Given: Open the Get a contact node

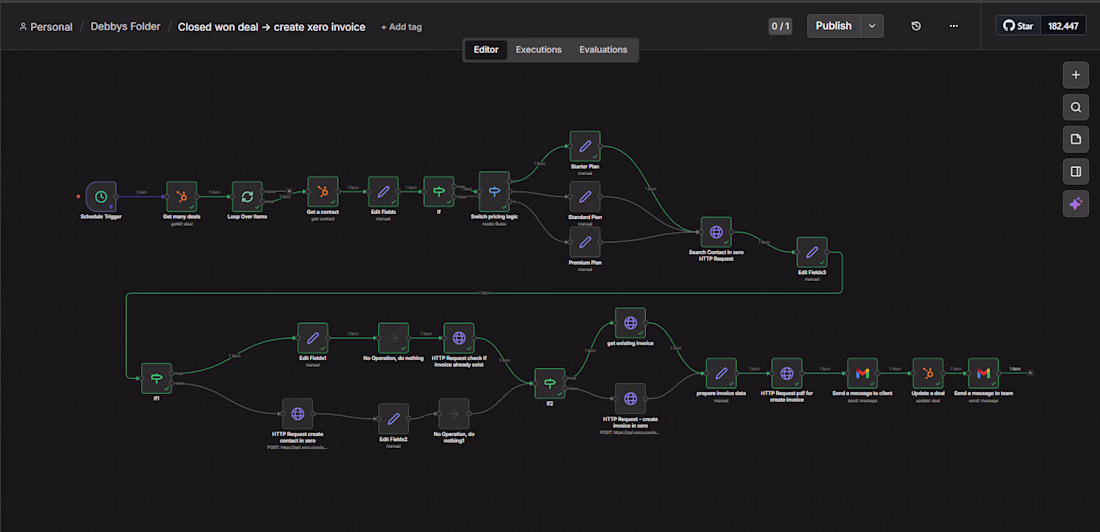Looking at the screenshot, I should click(x=323, y=192).
